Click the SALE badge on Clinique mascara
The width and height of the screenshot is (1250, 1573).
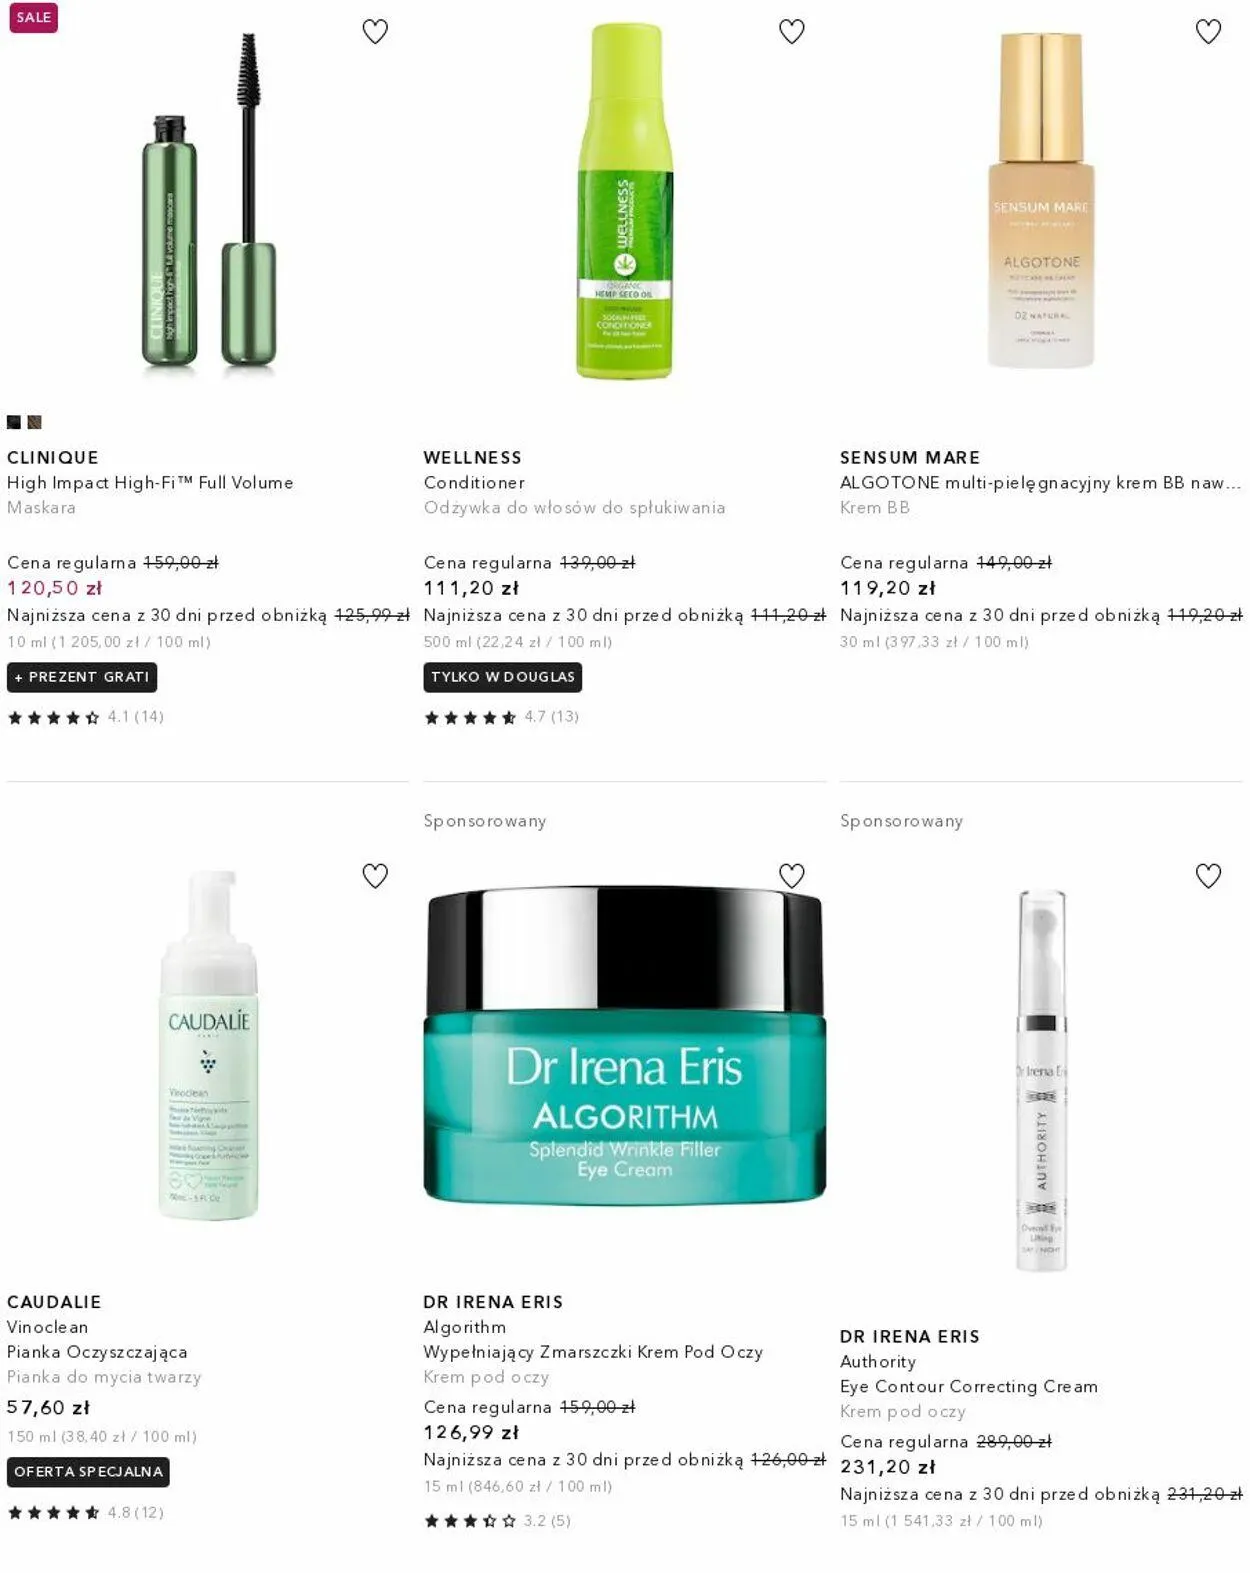(x=33, y=18)
